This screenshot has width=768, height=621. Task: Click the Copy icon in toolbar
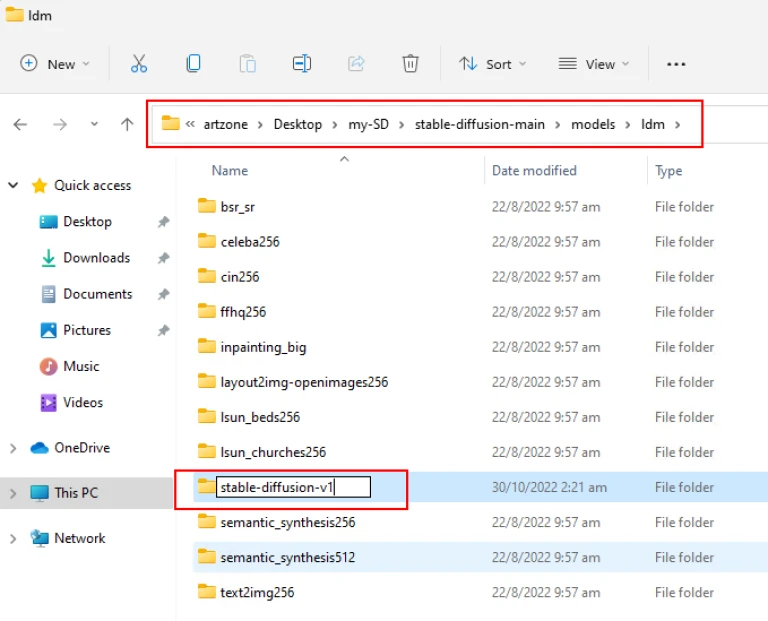pyautogui.click(x=193, y=64)
